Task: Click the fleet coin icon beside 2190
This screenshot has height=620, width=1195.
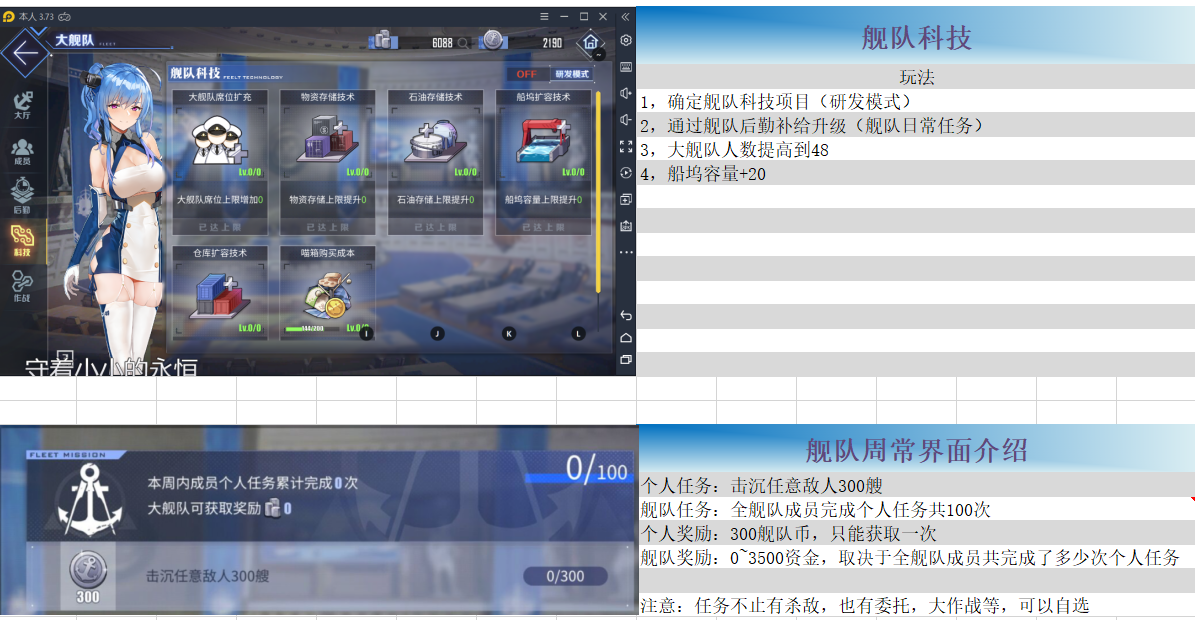Action: (x=493, y=40)
